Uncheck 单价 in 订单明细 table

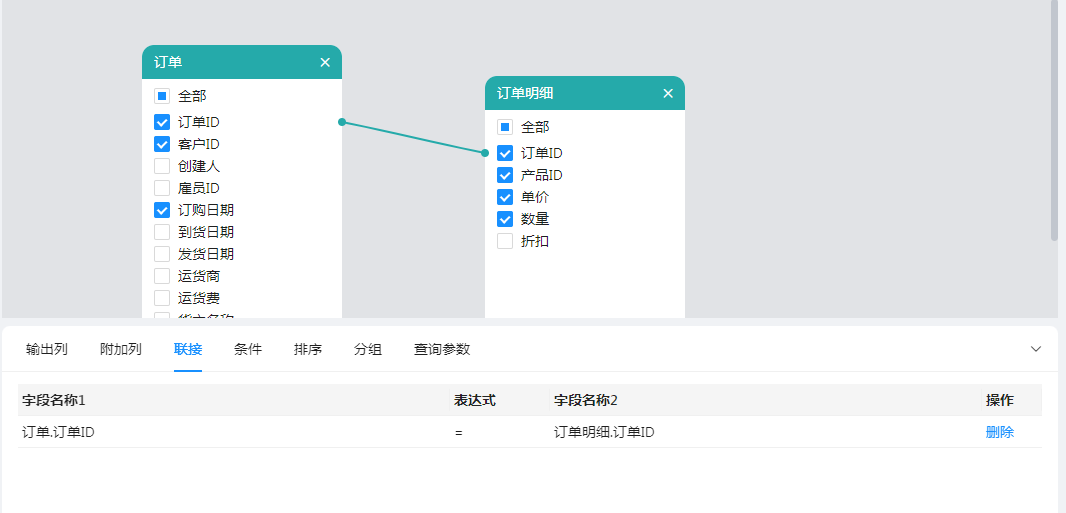(x=505, y=197)
